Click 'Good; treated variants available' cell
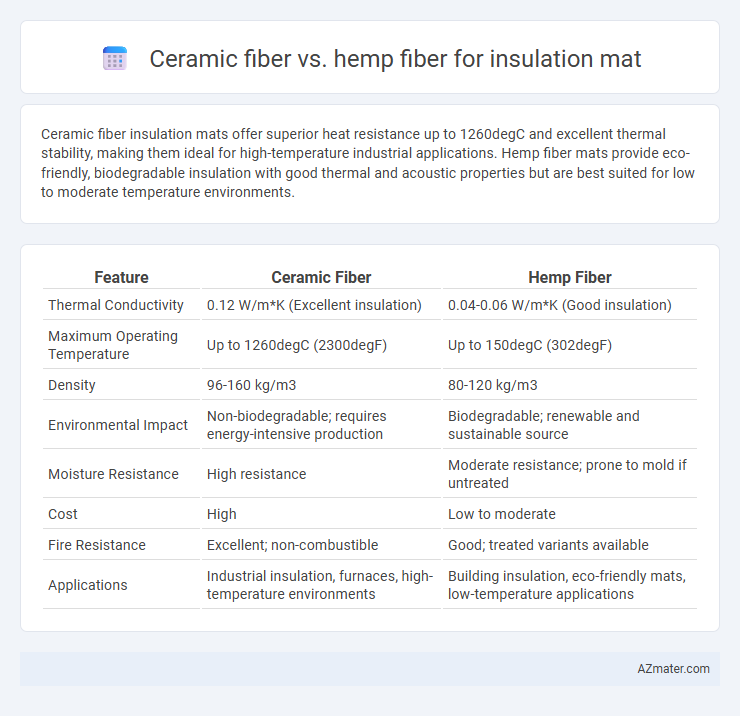Screen dimensions: 740x716 click(x=548, y=545)
